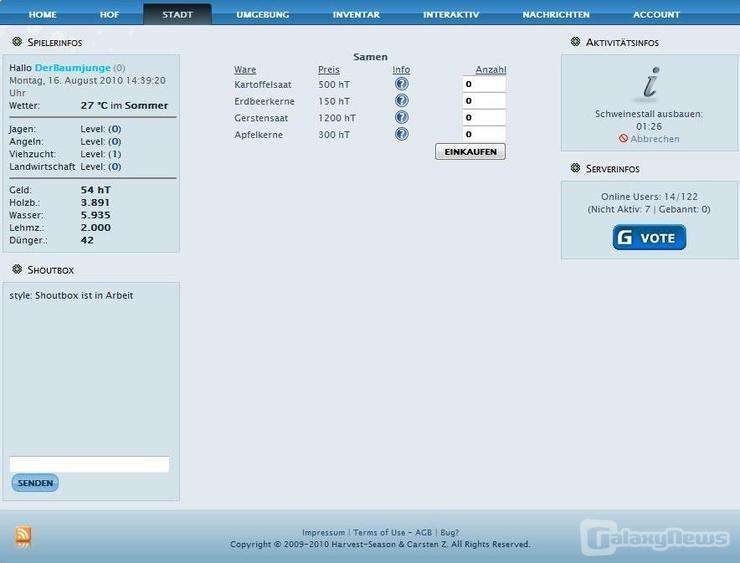Open the Gerstensaat info icon
This screenshot has height=563, width=740.
tap(401, 118)
